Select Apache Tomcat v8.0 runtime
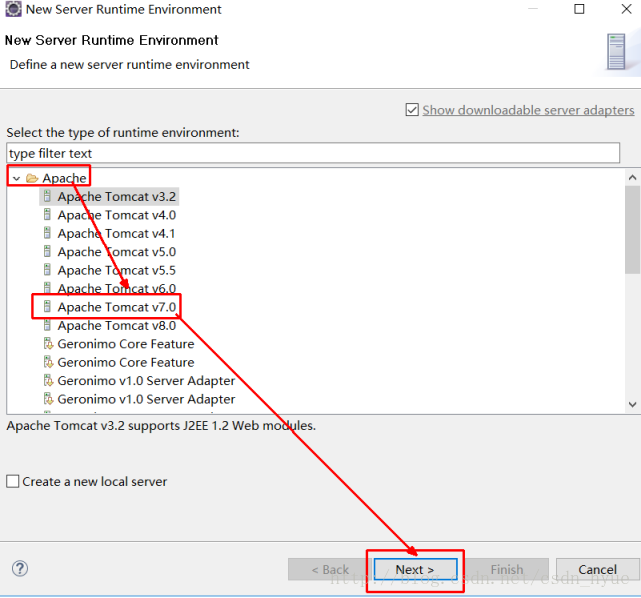 [117, 325]
